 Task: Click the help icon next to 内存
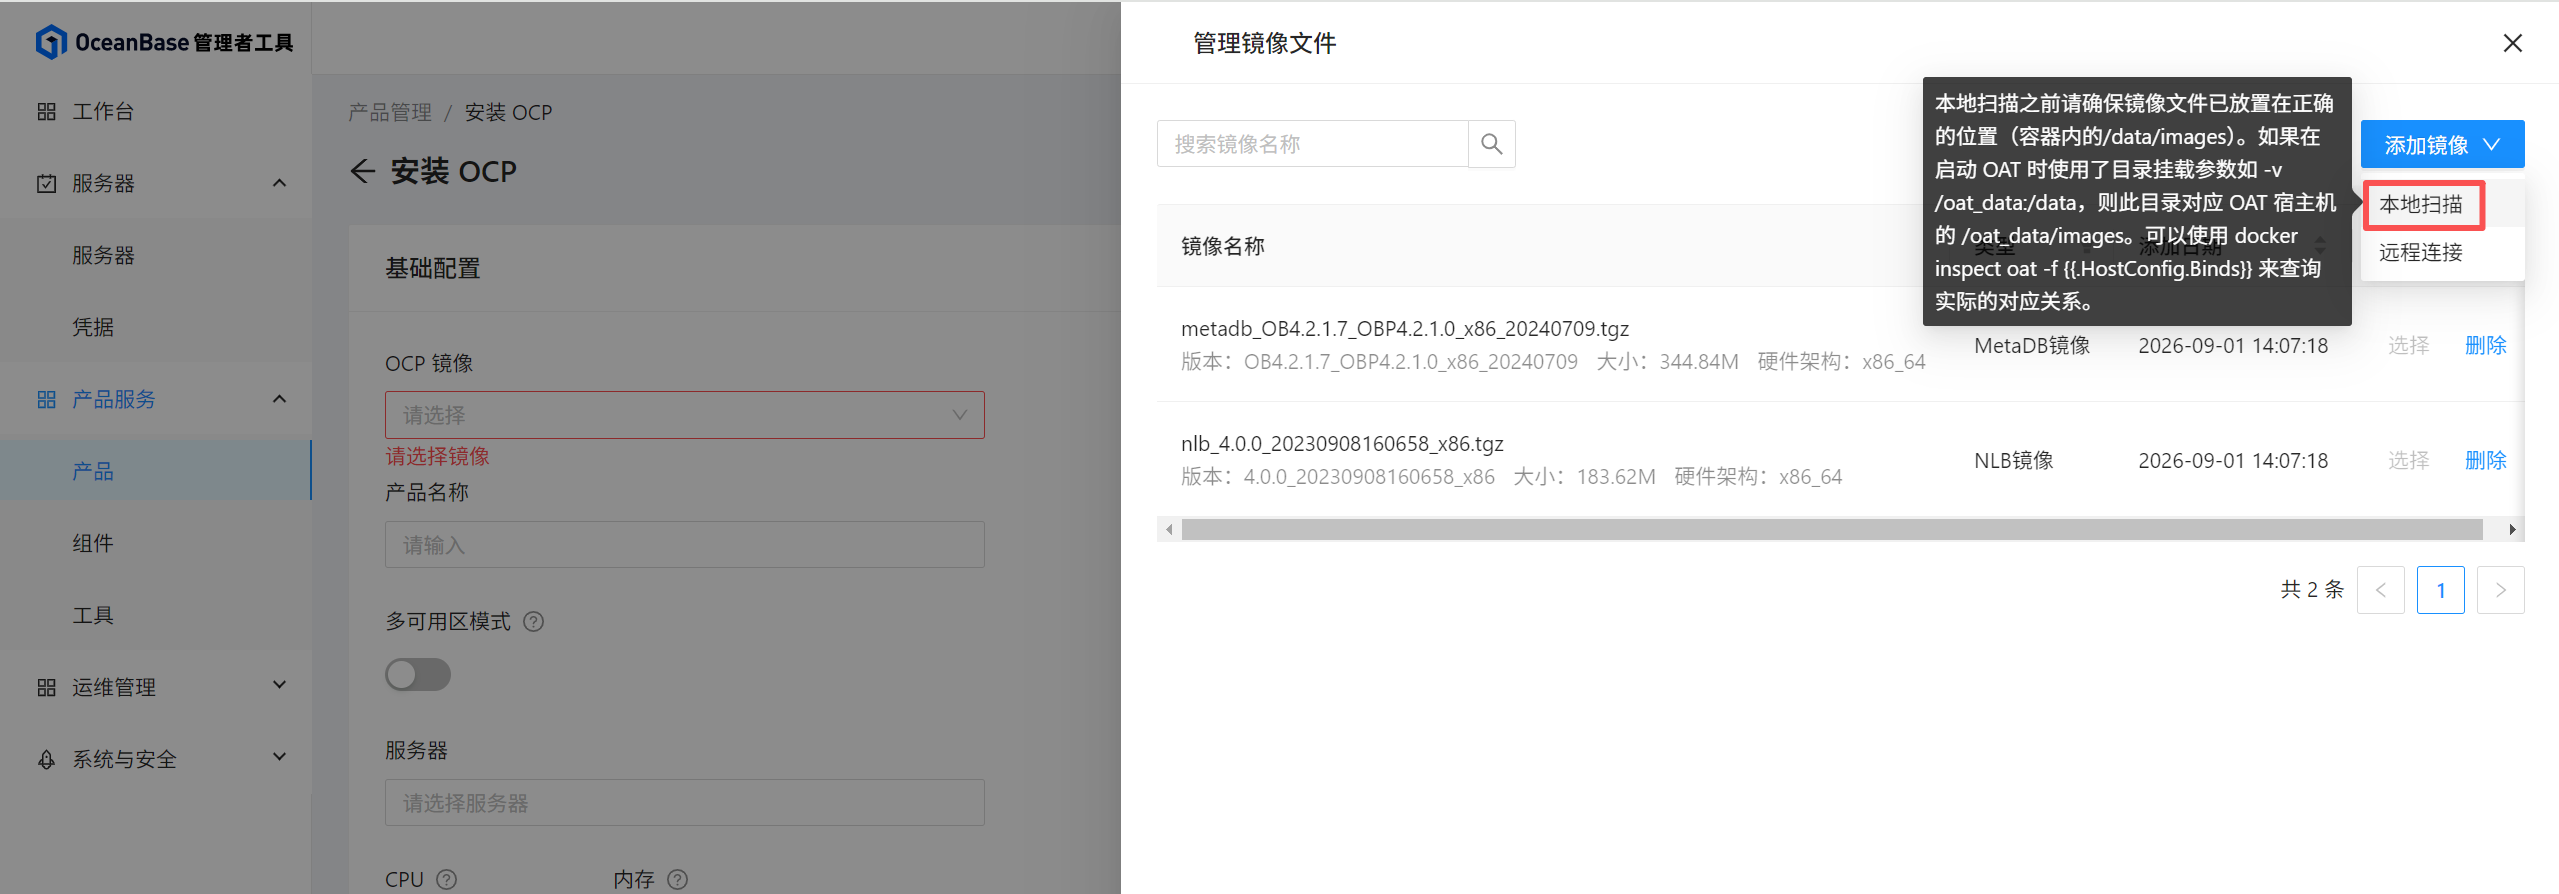coord(677,879)
